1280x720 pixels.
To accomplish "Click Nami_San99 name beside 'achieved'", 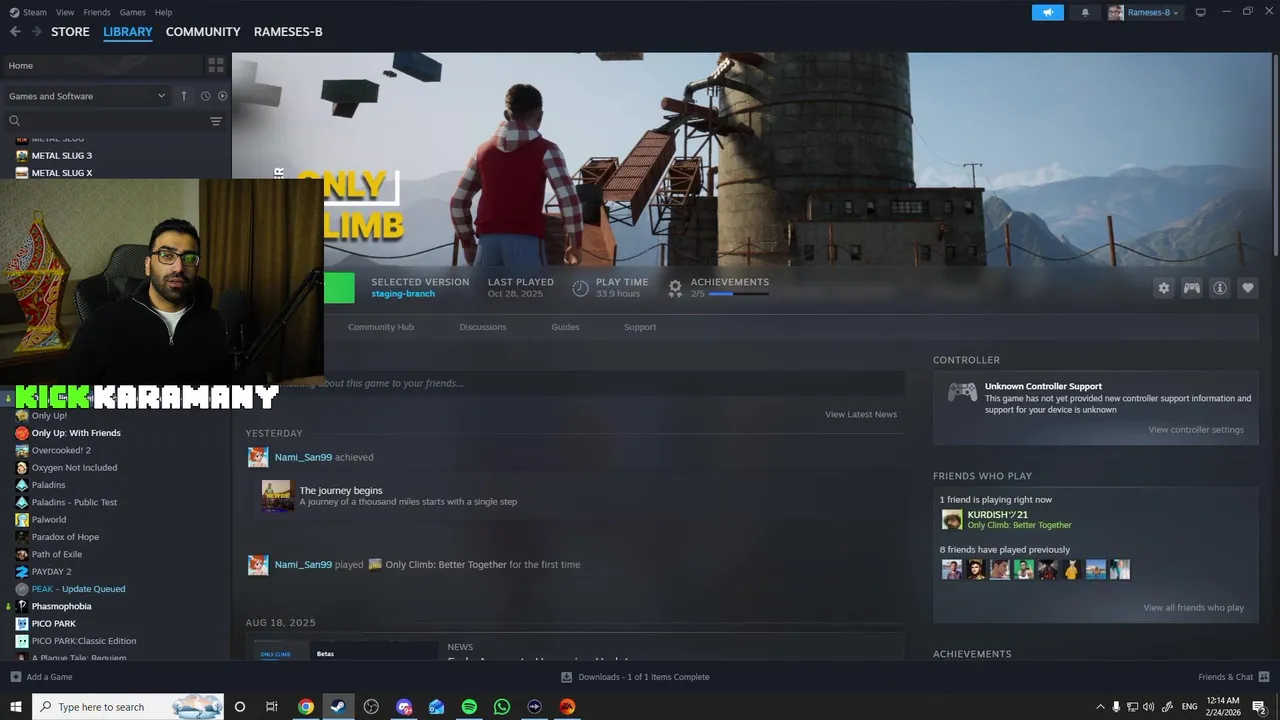I will 303,457.
